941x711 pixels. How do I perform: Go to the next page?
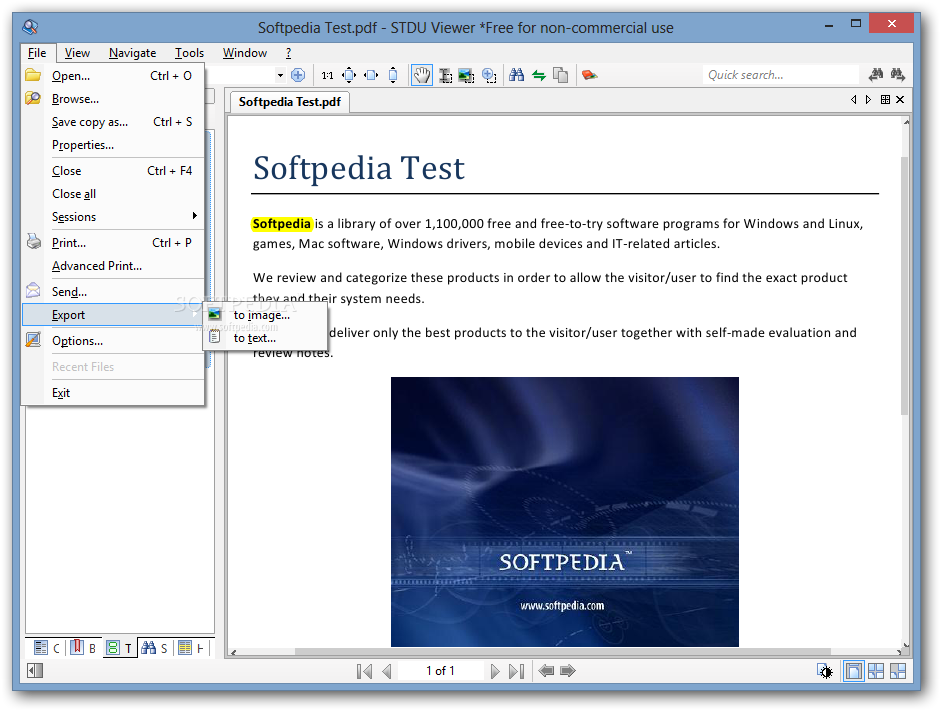point(495,671)
